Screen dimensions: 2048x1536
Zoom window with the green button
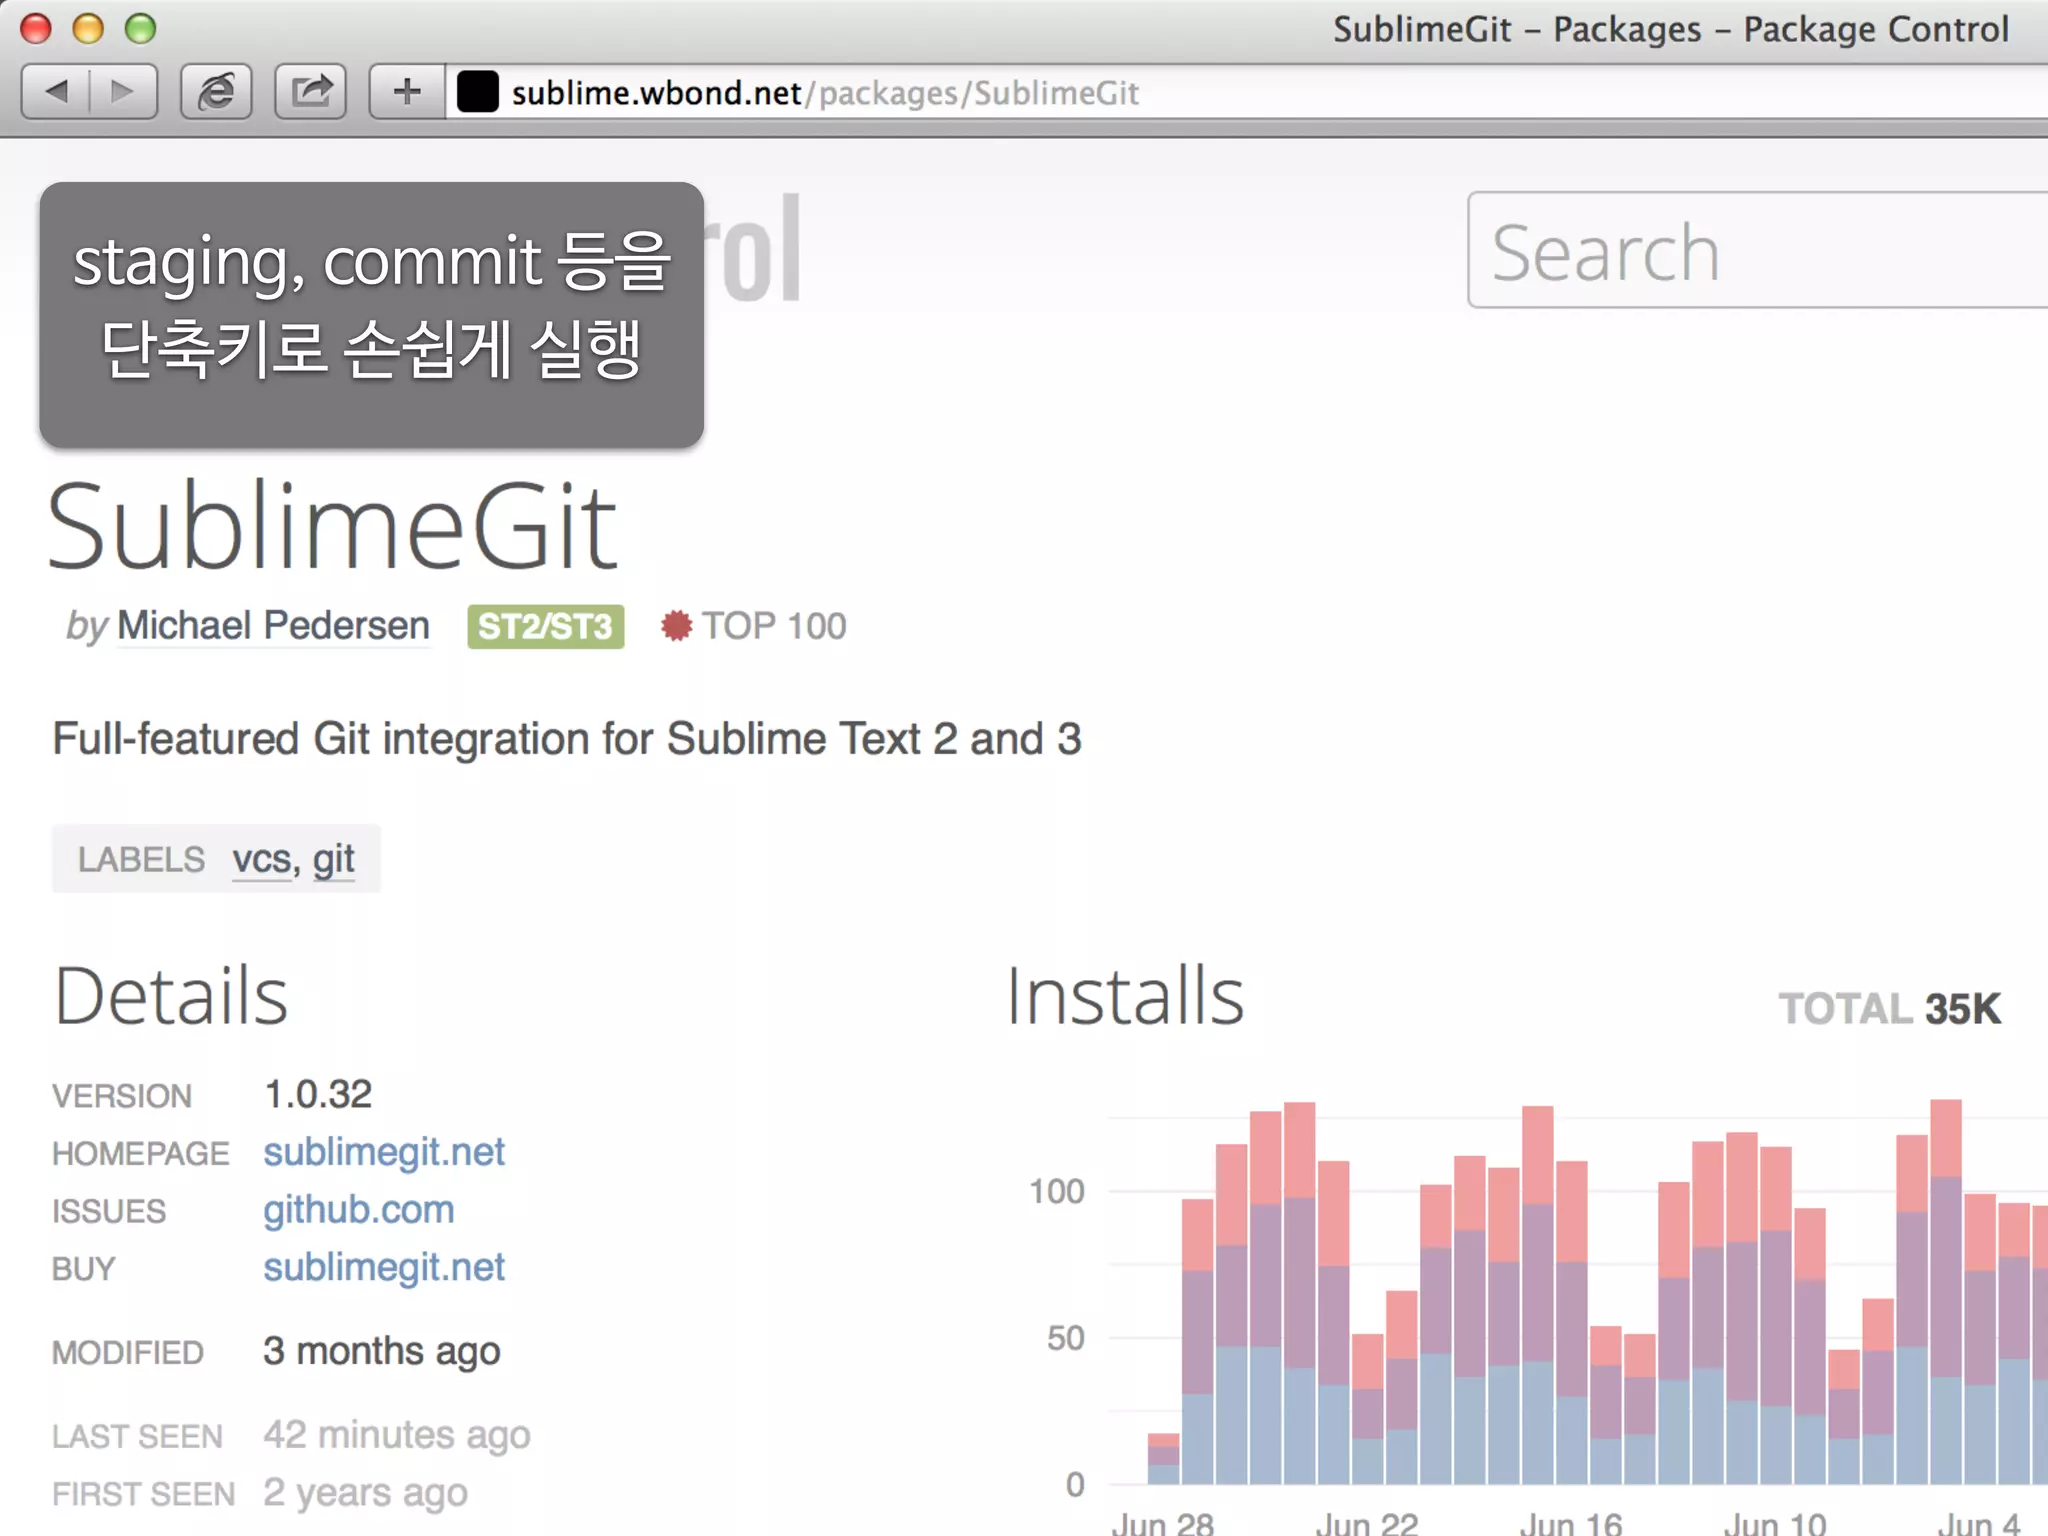click(140, 28)
